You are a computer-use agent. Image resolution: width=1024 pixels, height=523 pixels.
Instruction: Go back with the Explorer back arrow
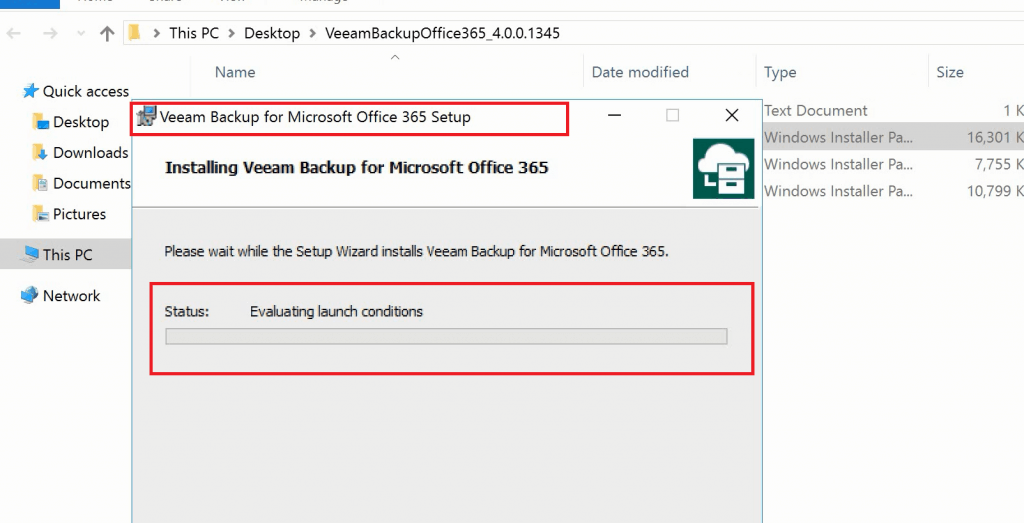coord(14,33)
